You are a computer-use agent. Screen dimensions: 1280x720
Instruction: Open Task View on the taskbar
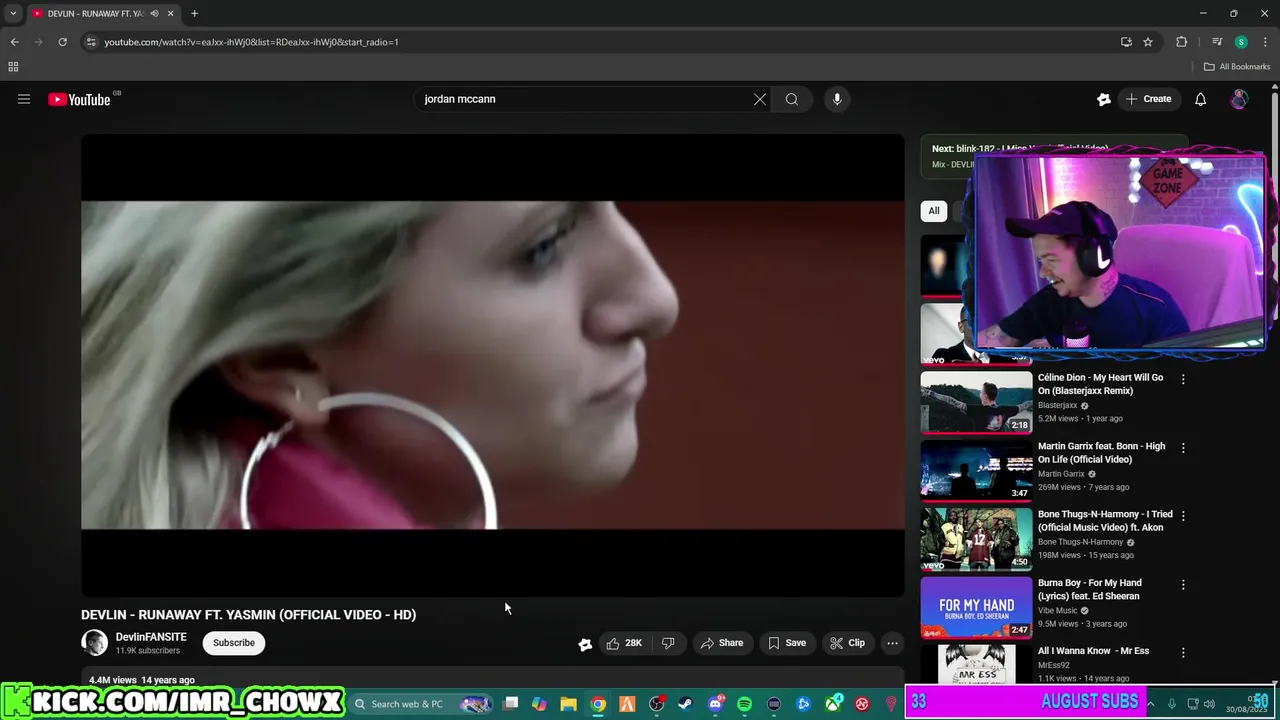coord(510,704)
